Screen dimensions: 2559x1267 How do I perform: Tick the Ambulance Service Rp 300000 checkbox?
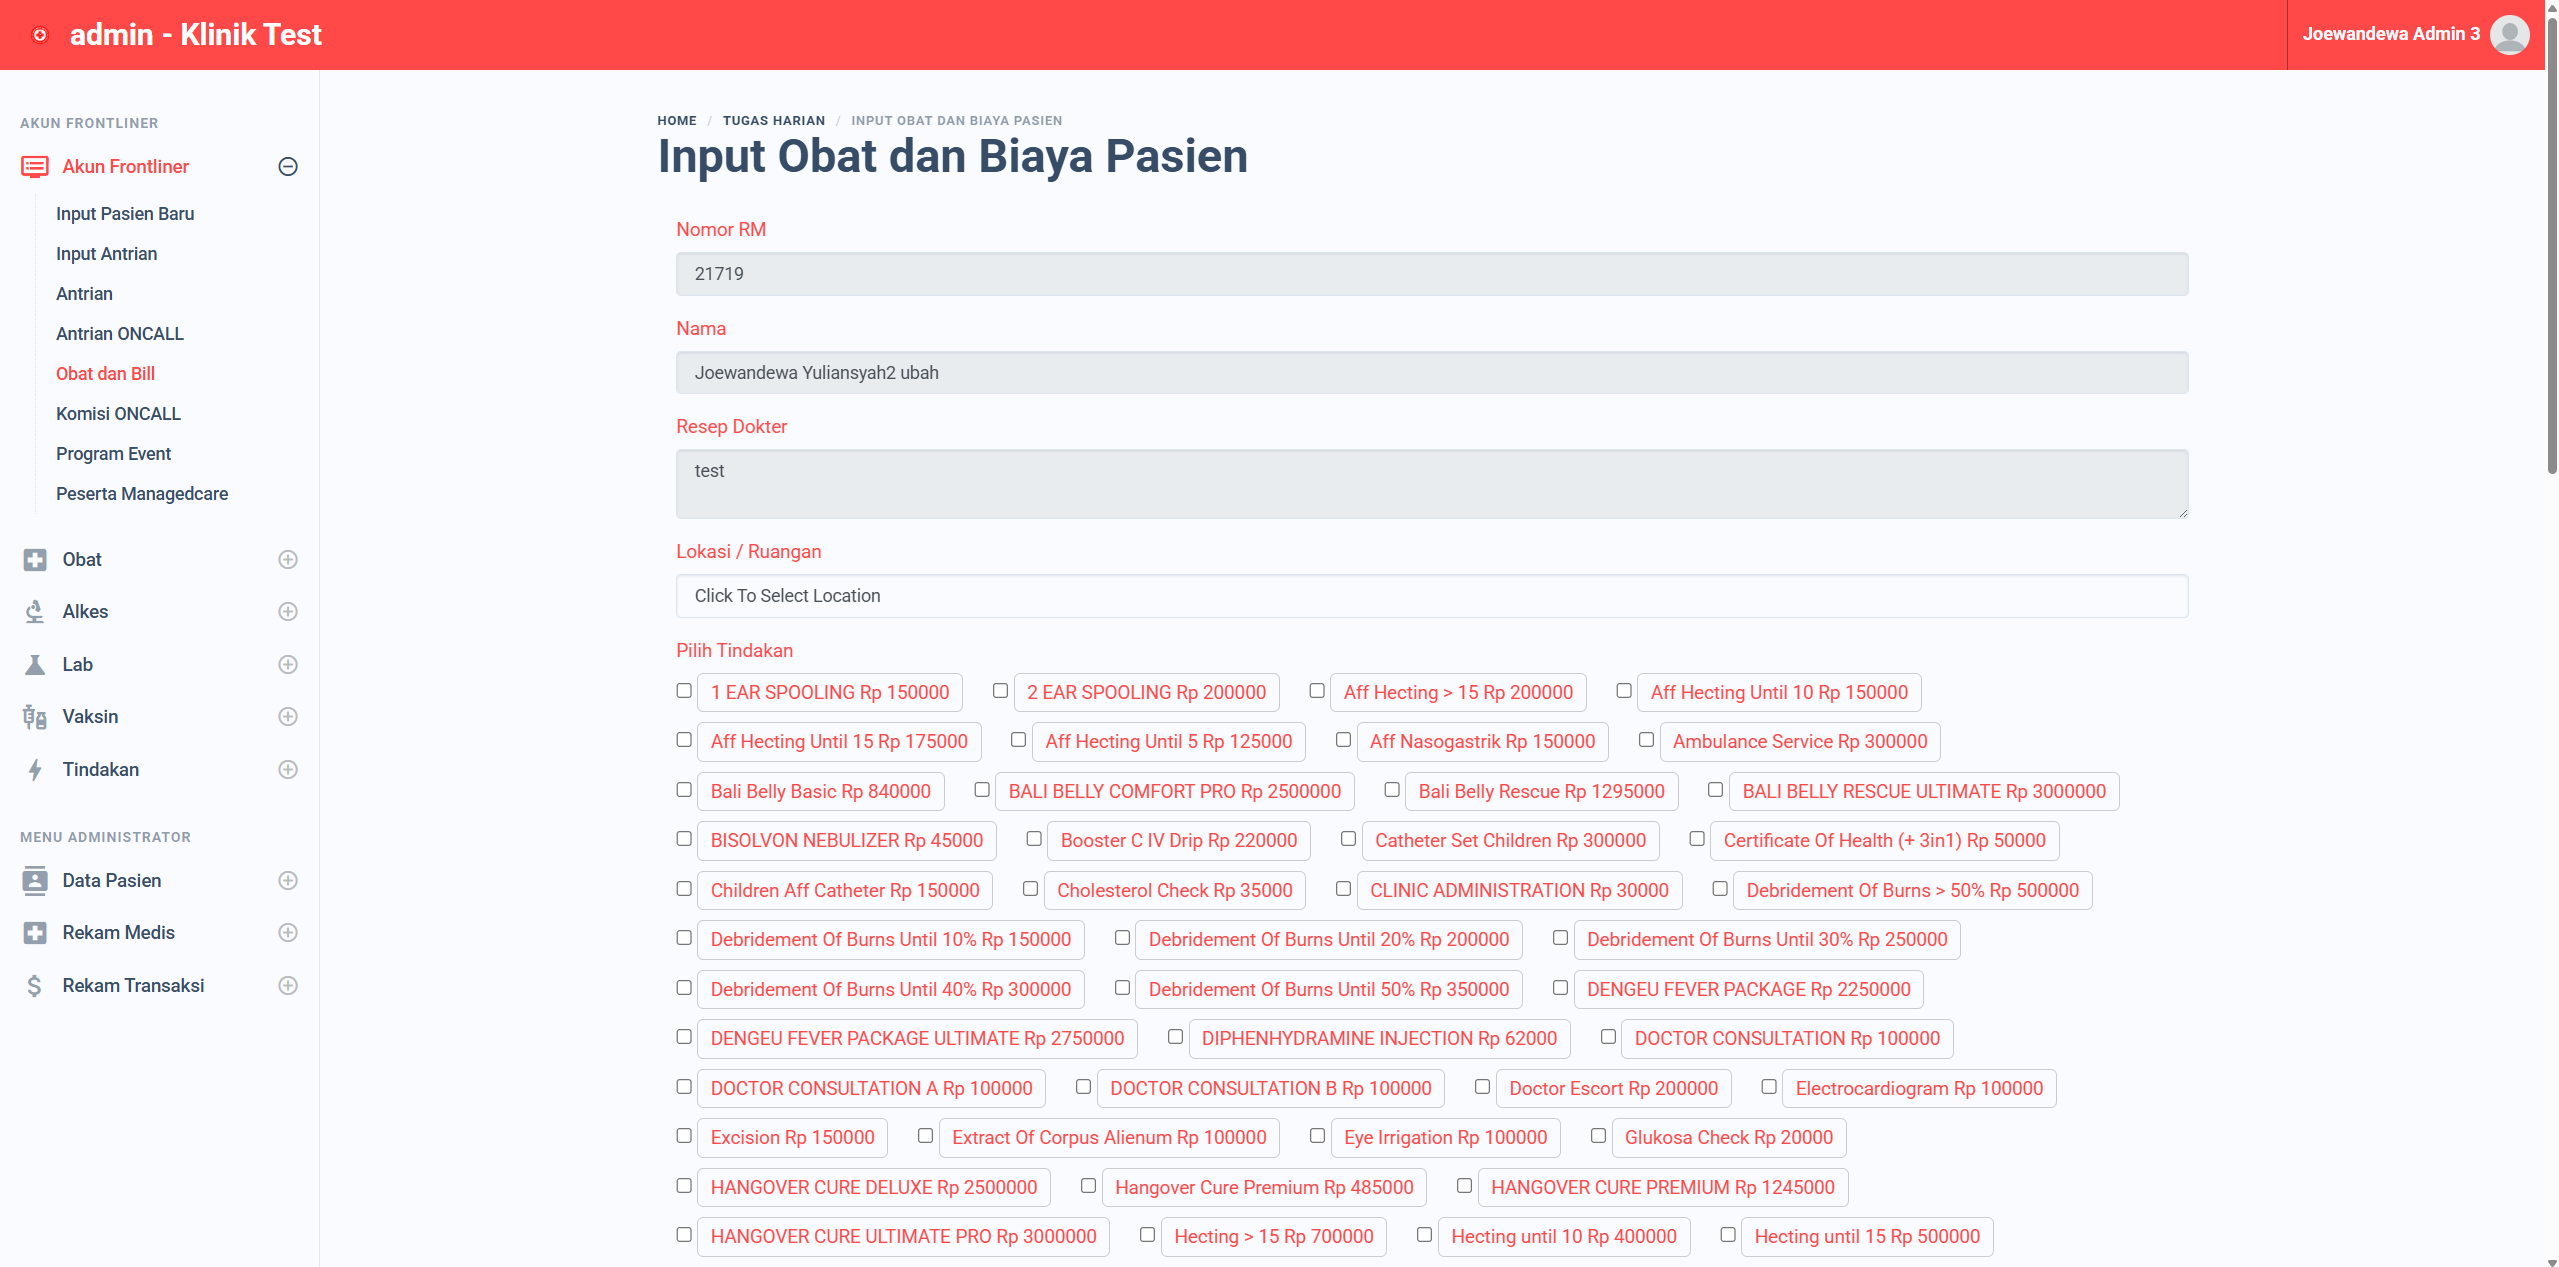(1646, 740)
